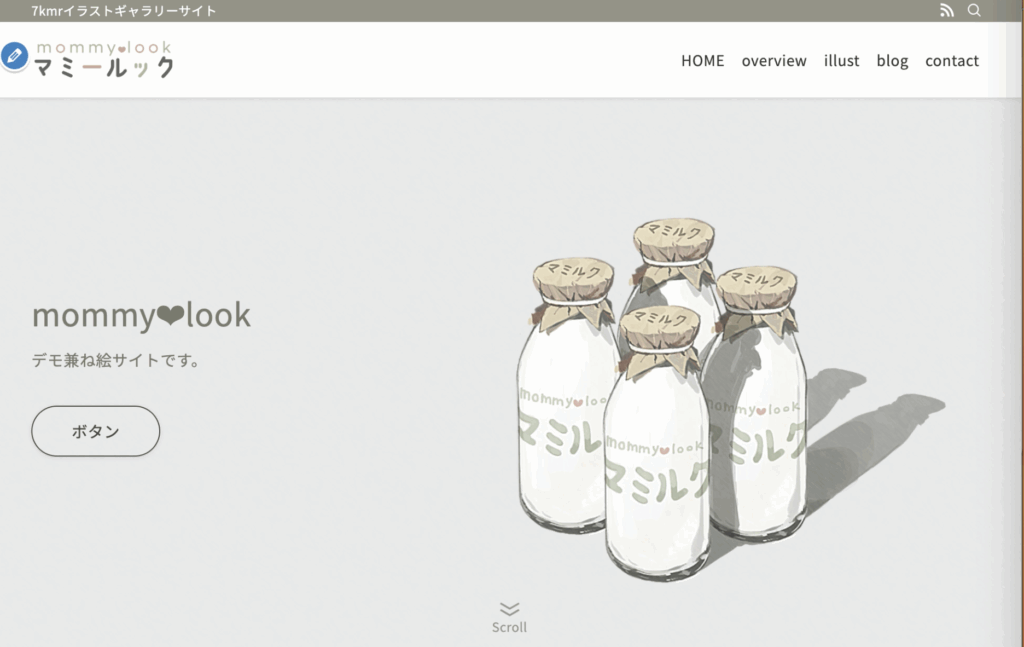This screenshot has height=647, width=1024.
Task: Click the mommy look hero heading
Action: [141, 315]
